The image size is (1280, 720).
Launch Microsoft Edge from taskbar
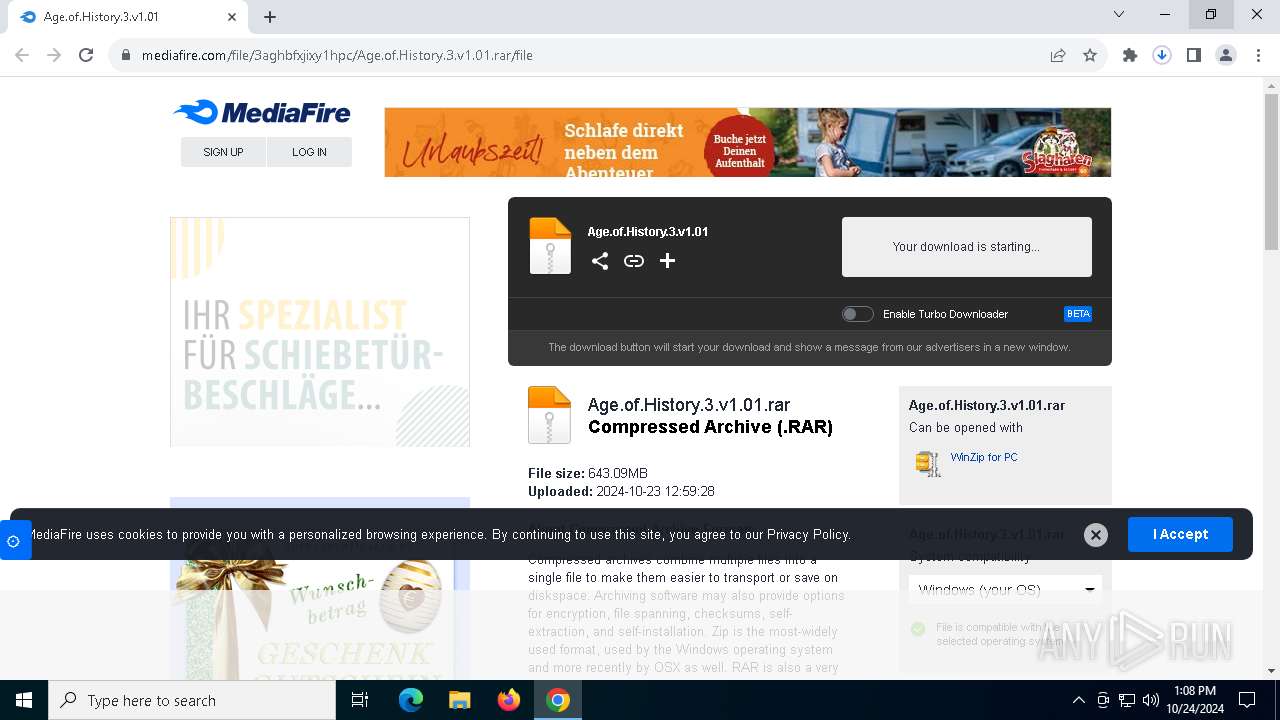(411, 700)
